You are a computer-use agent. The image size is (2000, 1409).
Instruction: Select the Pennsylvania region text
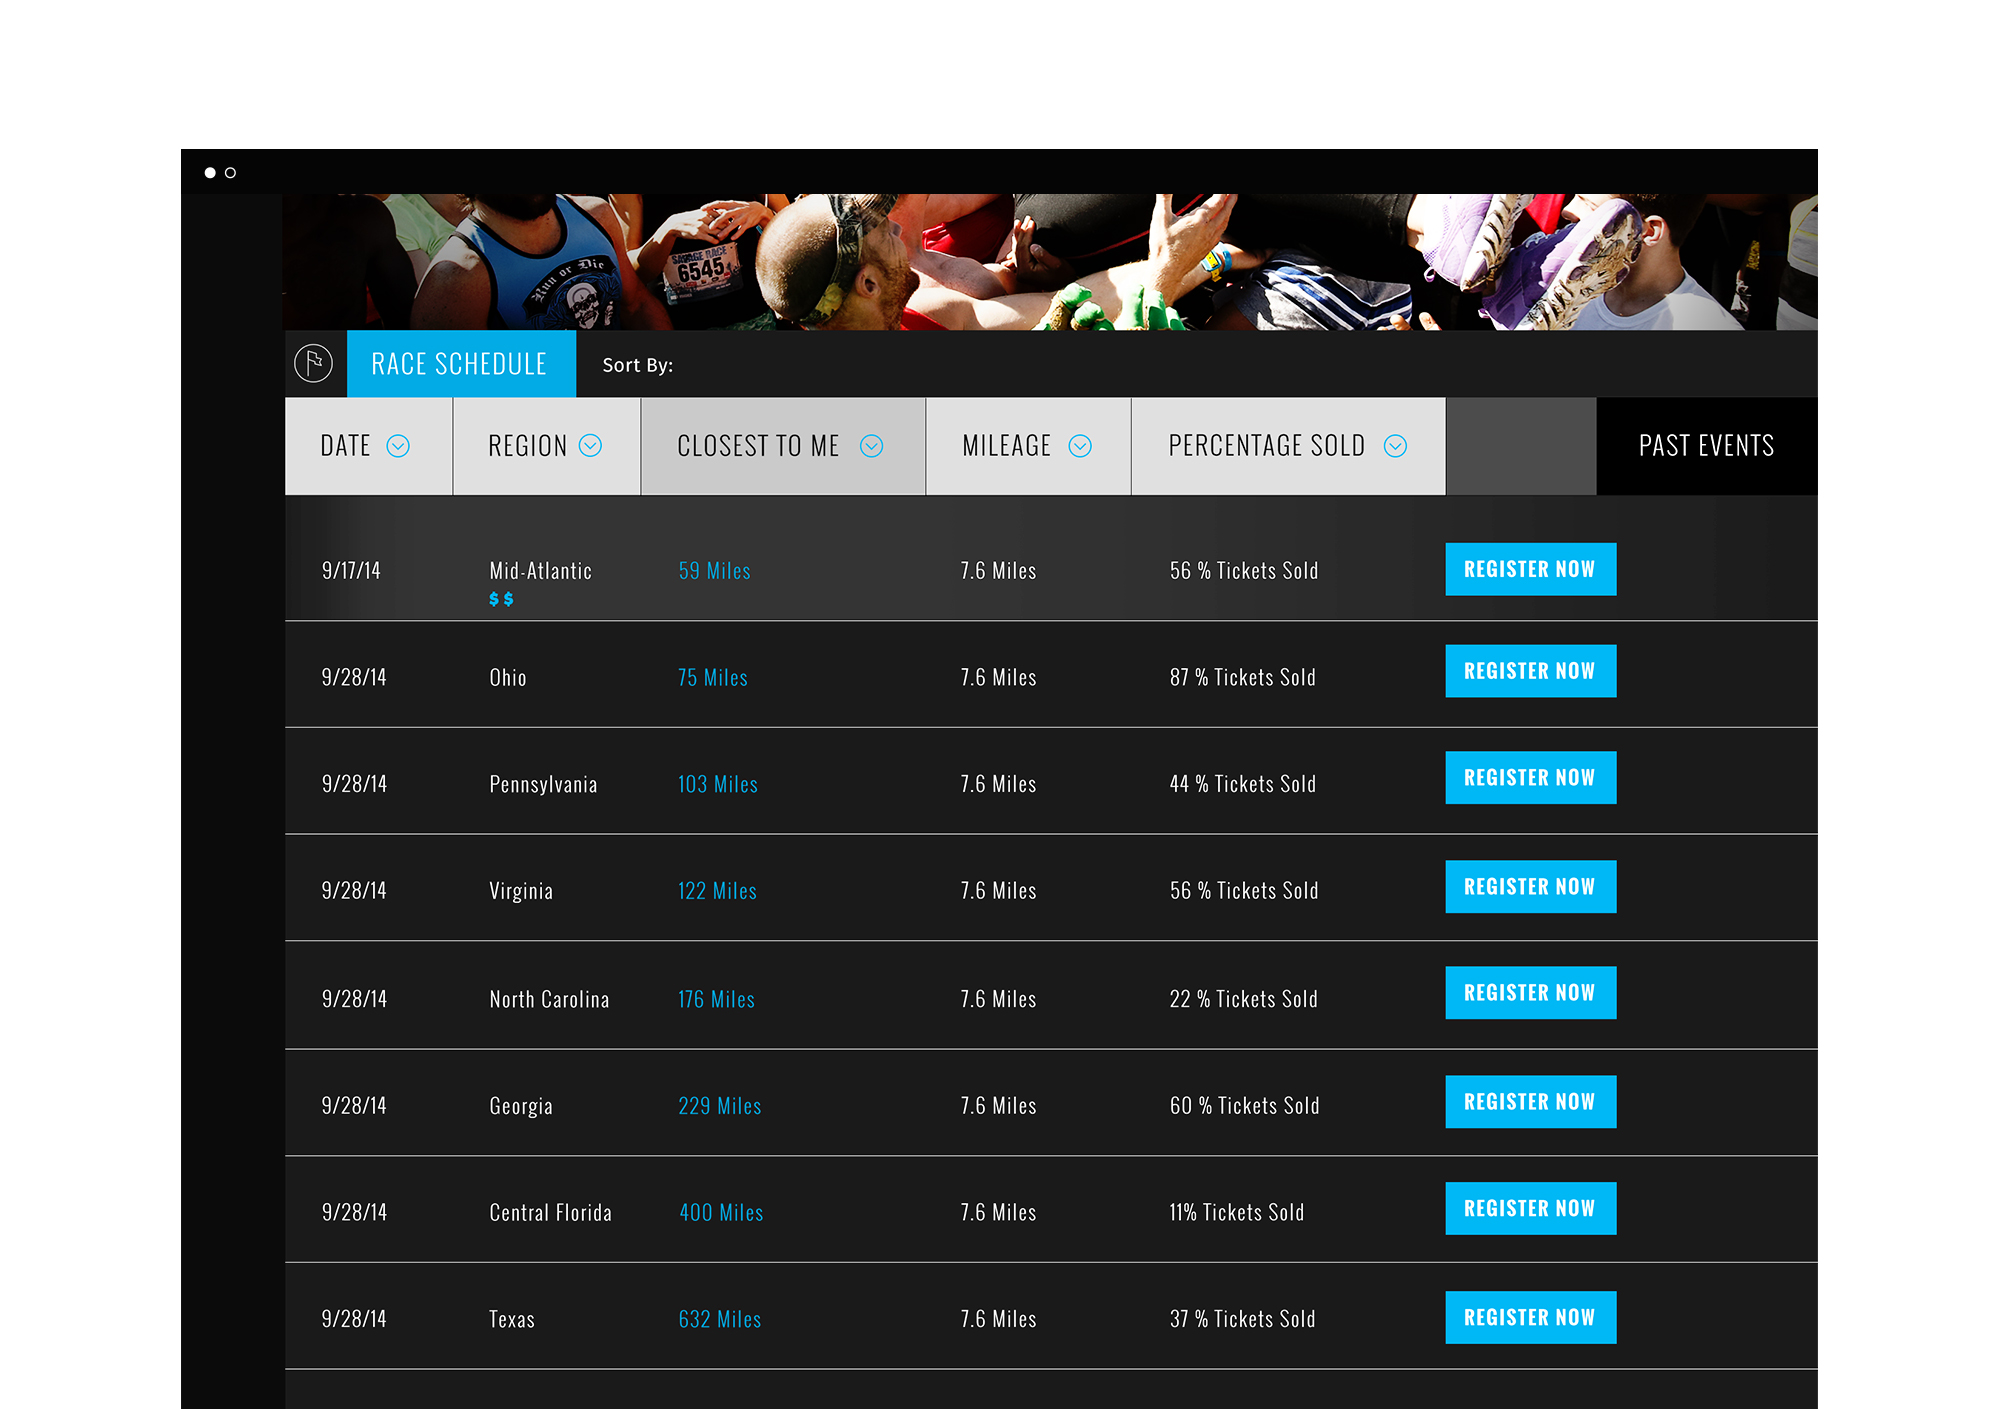click(x=543, y=784)
